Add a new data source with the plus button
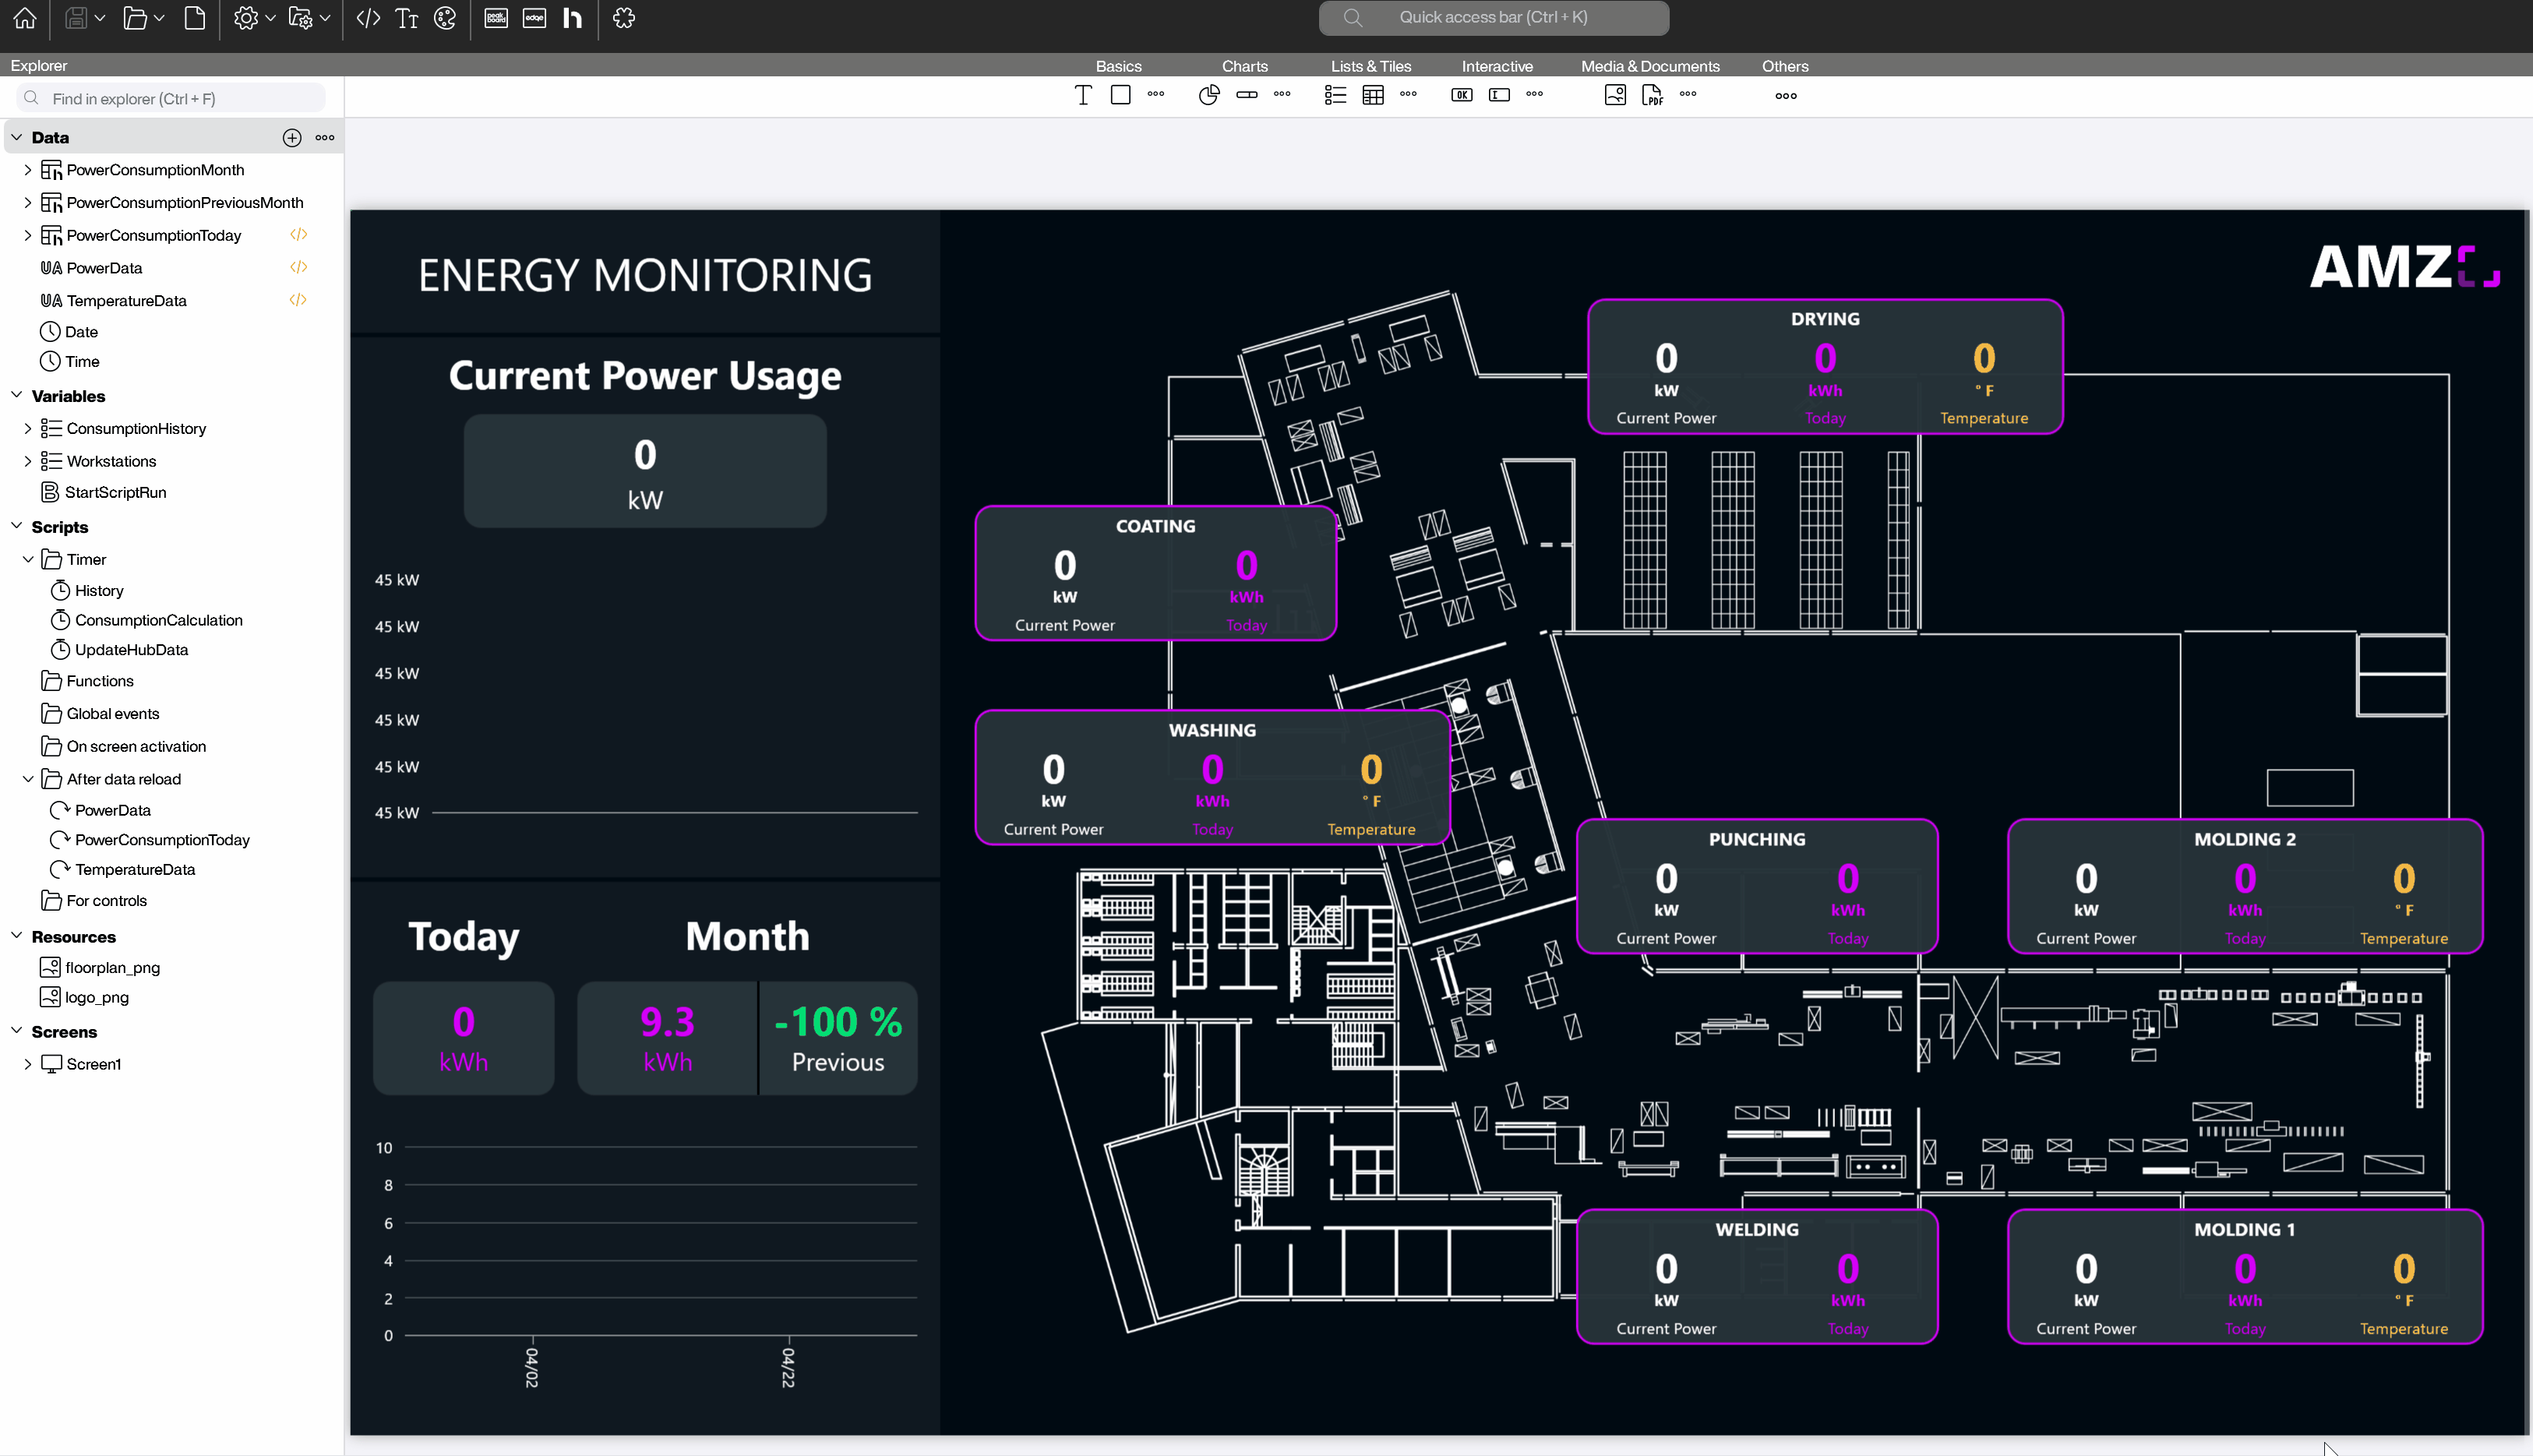 pos(292,137)
